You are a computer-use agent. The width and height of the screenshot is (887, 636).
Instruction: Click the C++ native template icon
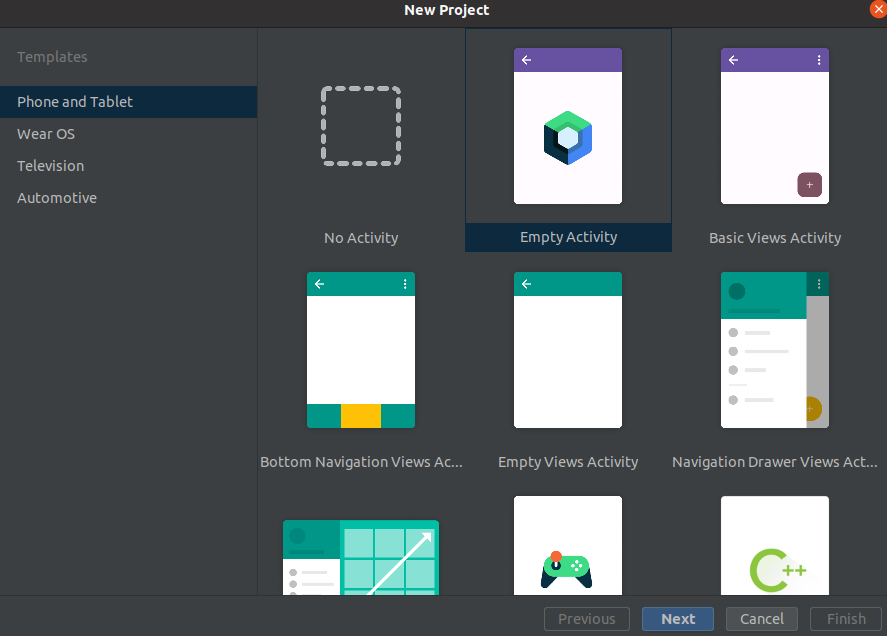[777, 570]
